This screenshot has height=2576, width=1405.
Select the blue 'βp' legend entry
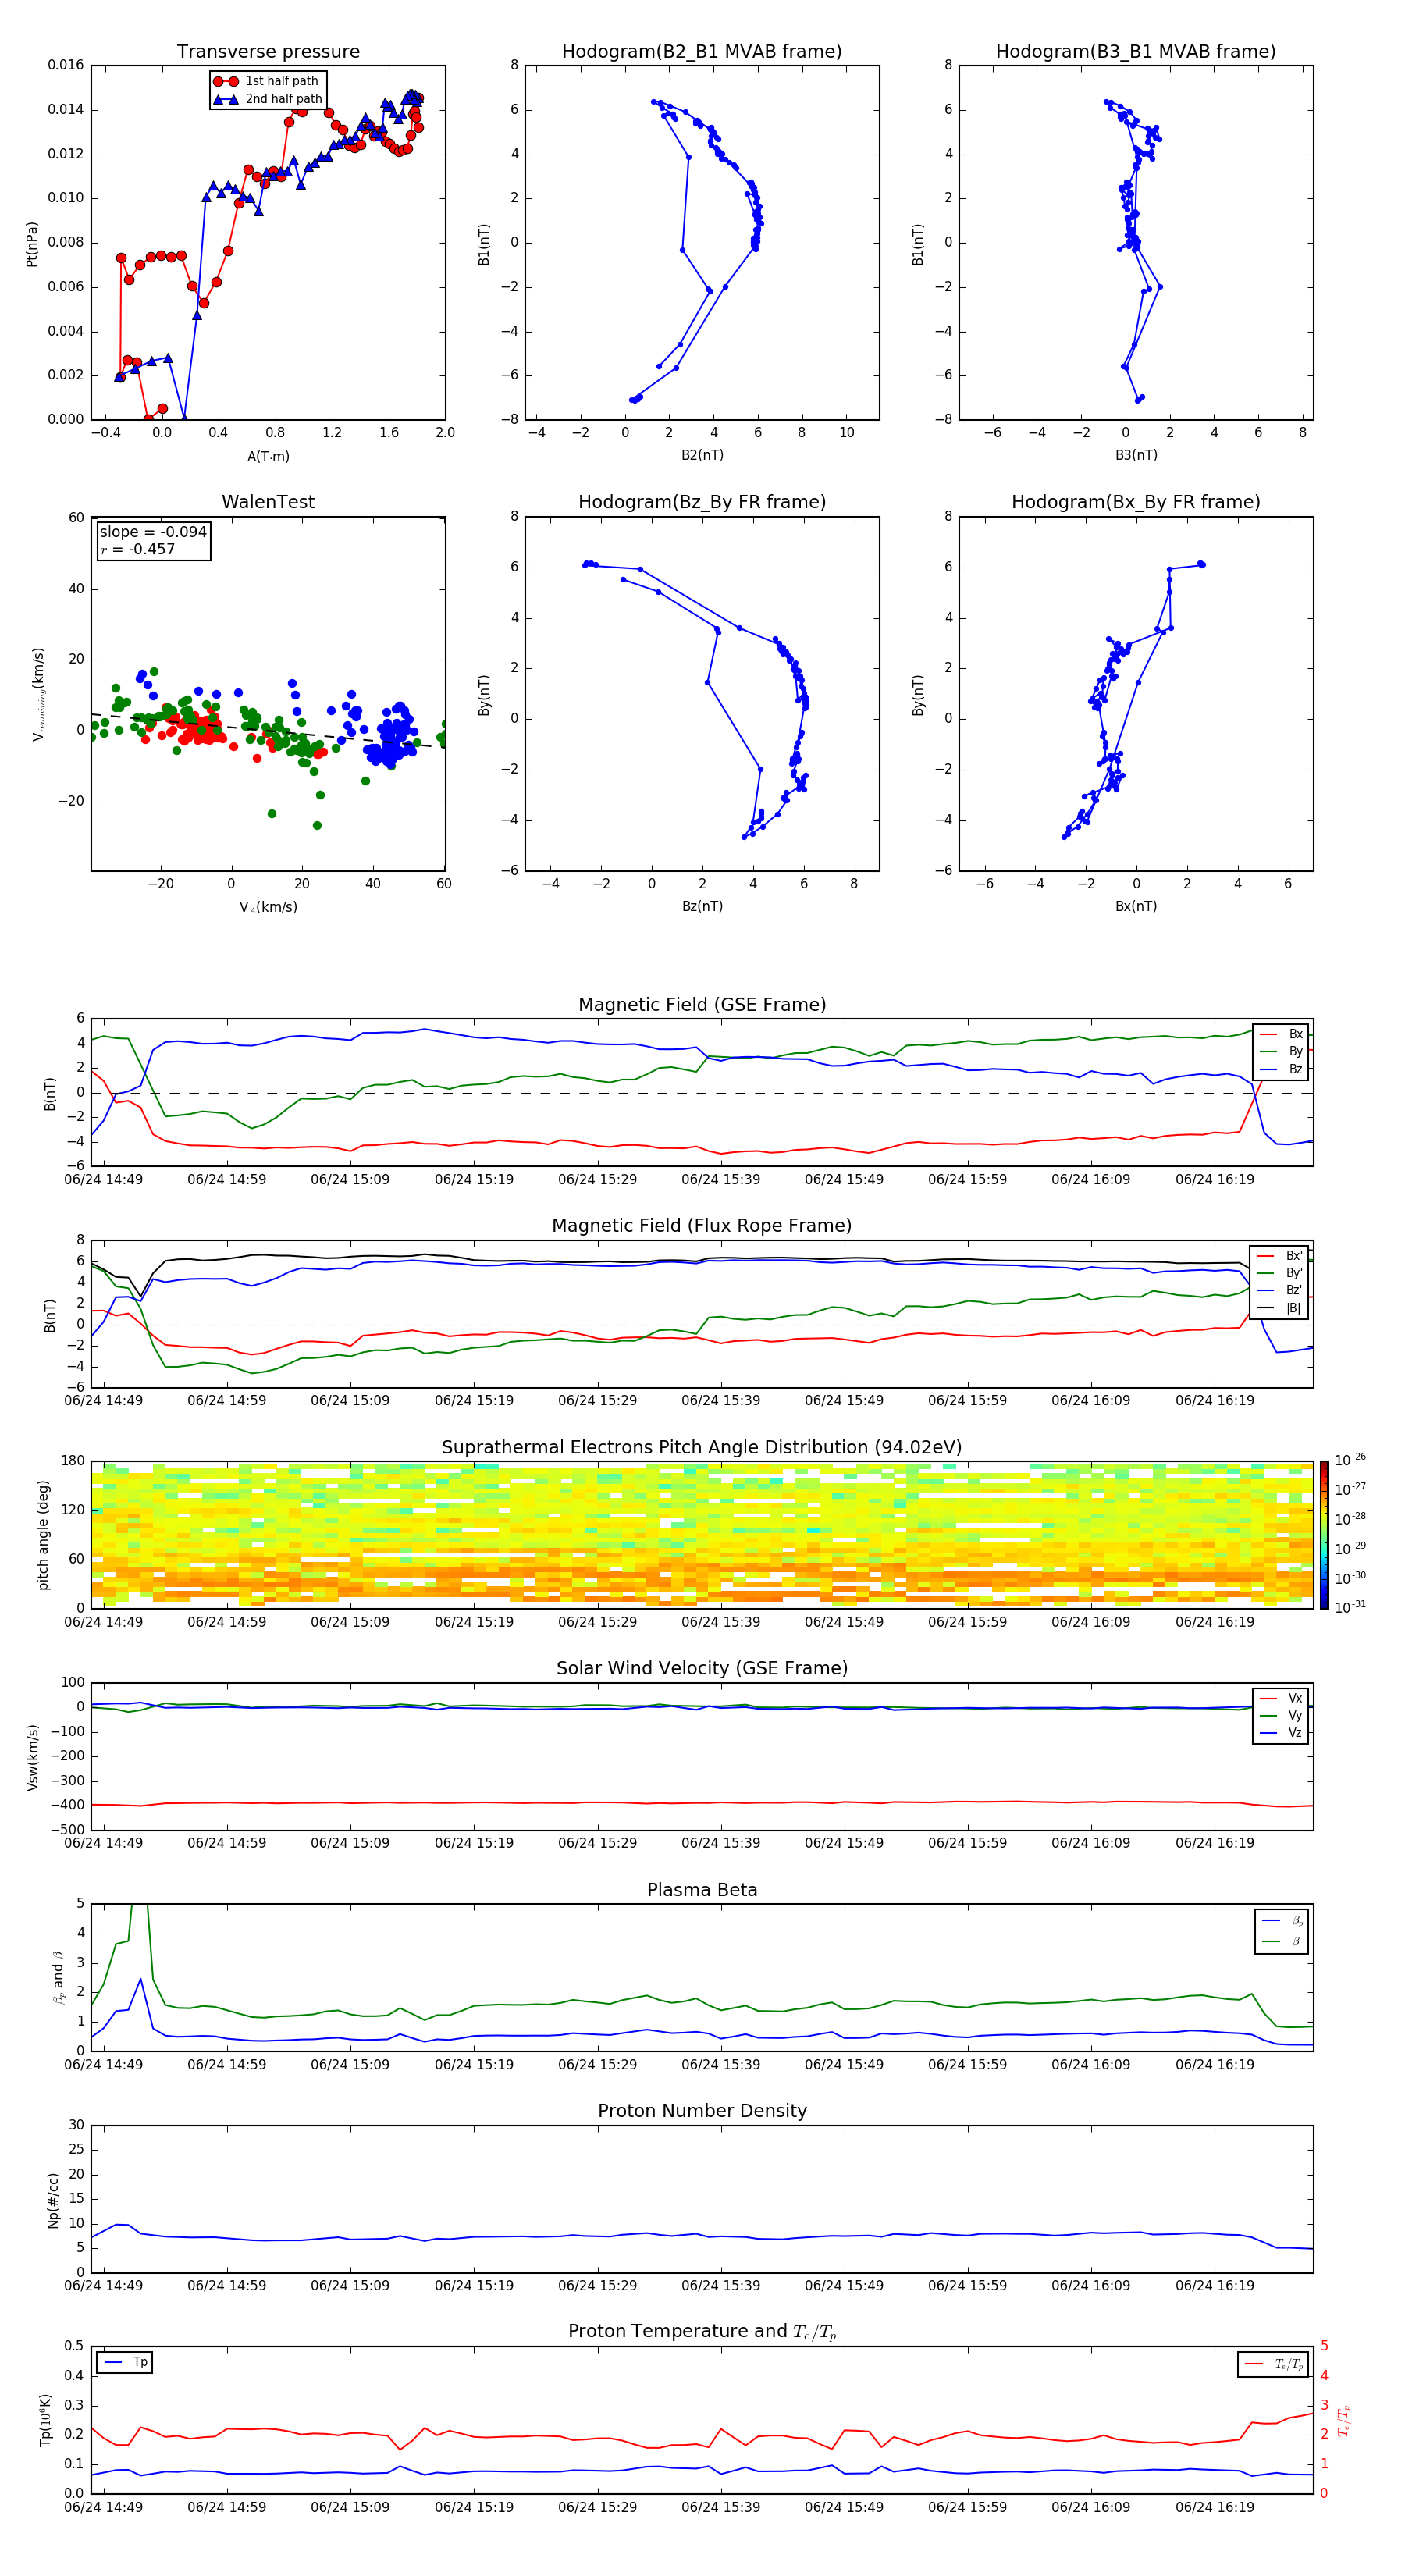tap(1282, 1921)
